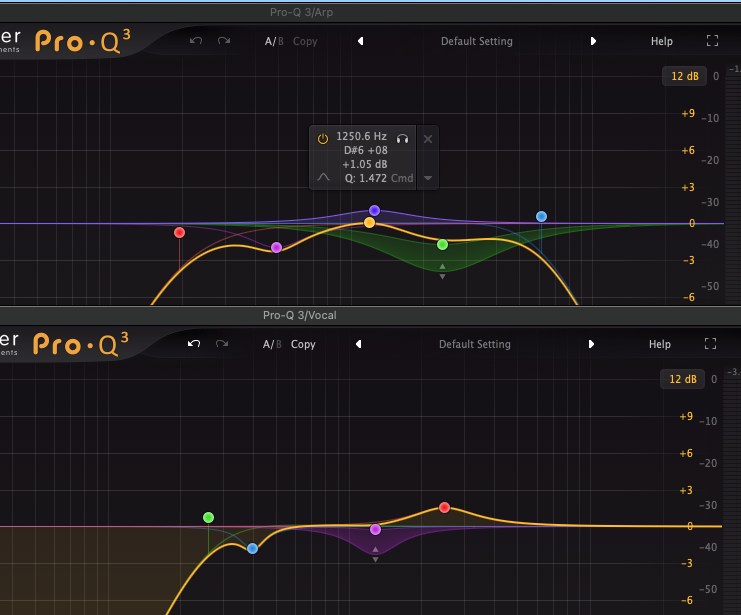This screenshot has width=741, height=615.
Task: Select the green band node in Arp EQ
Action: pyautogui.click(x=442, y=244)
